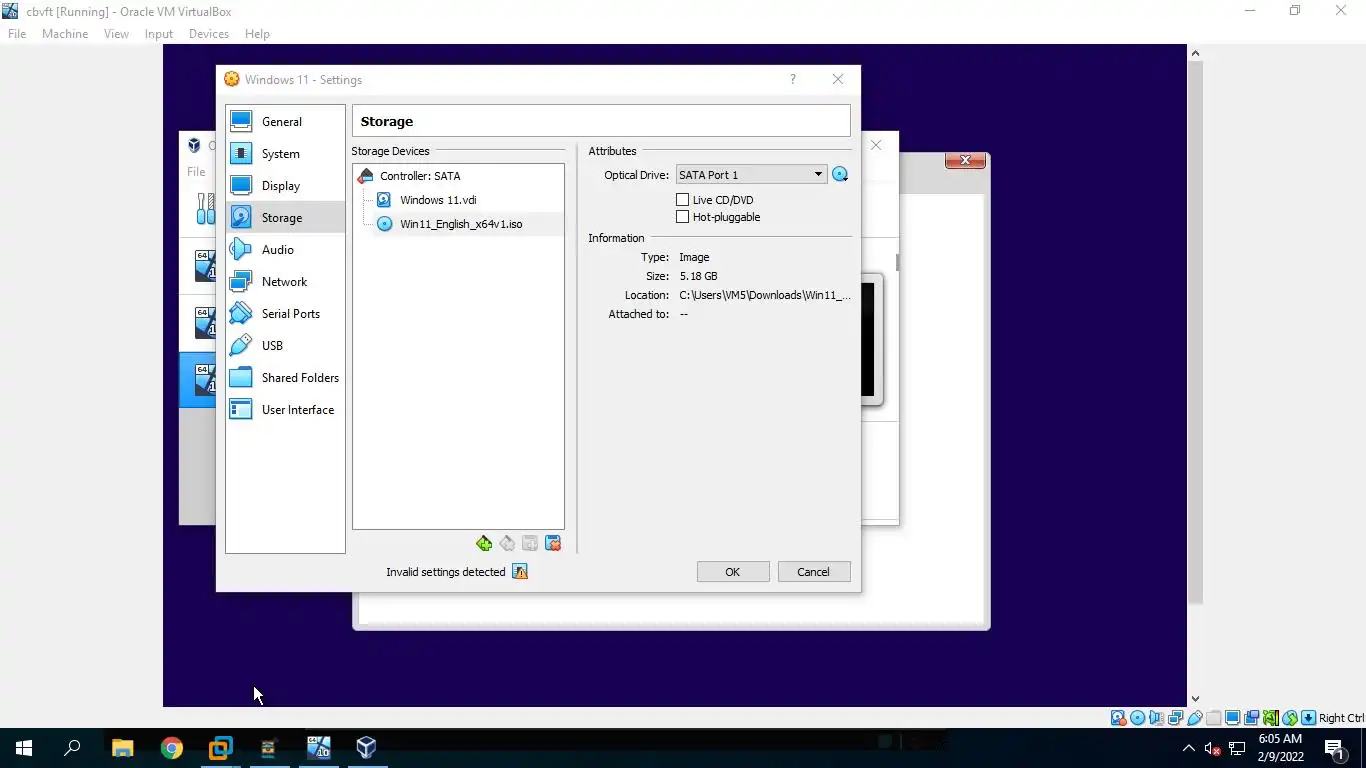
Task: Click the optical disc indicator in VM status bar
Action: 1137,718
